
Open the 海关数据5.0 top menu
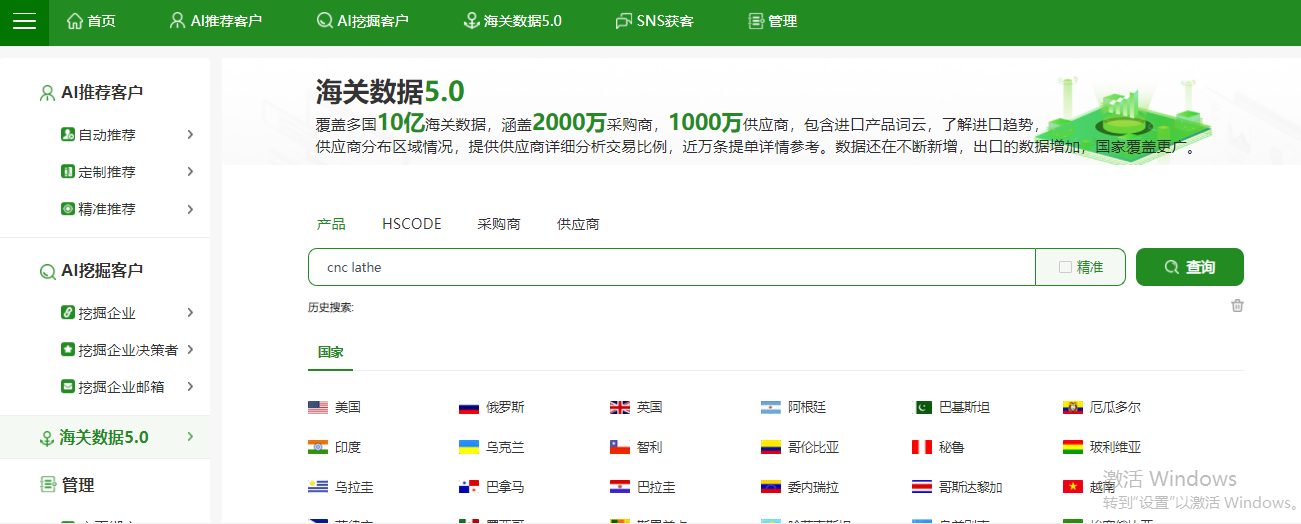coord(512,21)
